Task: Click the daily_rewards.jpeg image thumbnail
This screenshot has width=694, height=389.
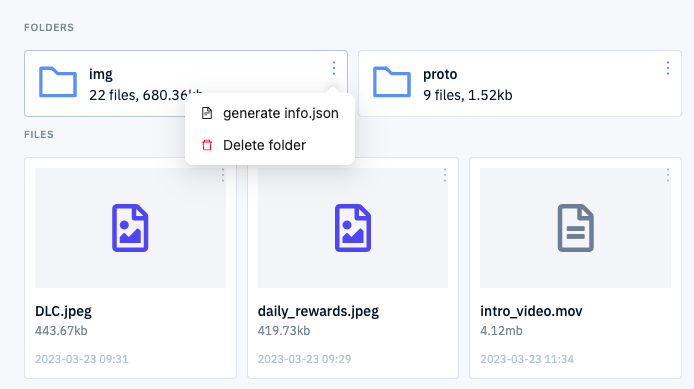Action: point(353,227)
